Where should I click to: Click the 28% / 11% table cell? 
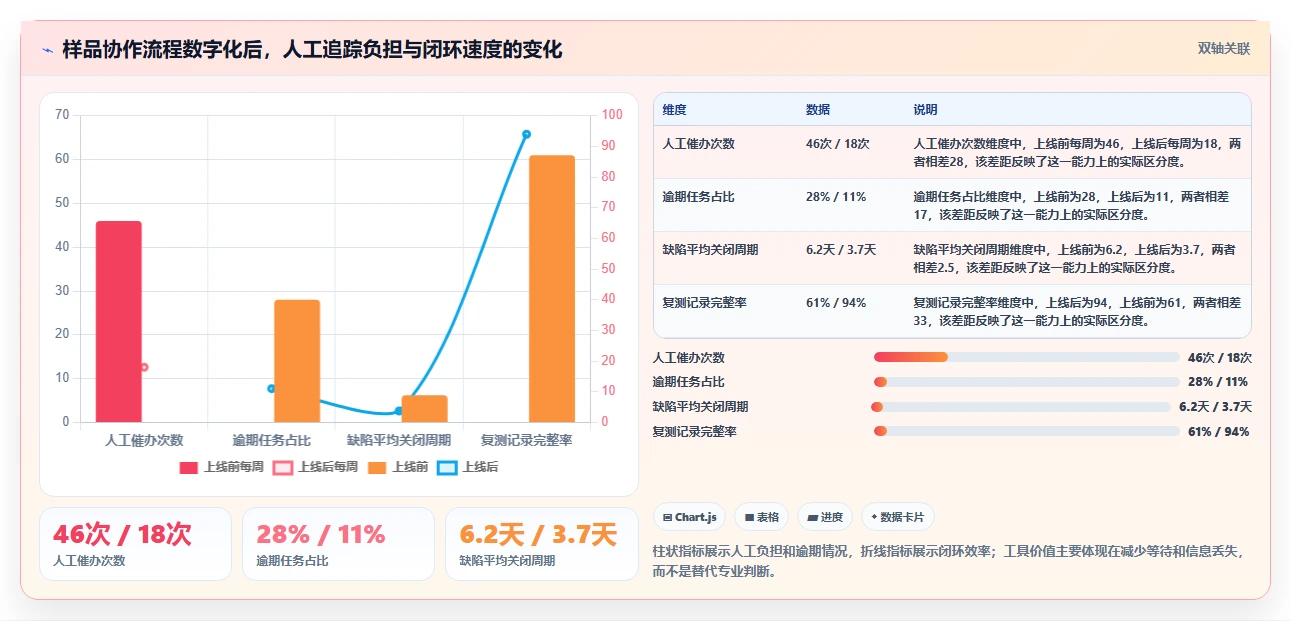836,197
